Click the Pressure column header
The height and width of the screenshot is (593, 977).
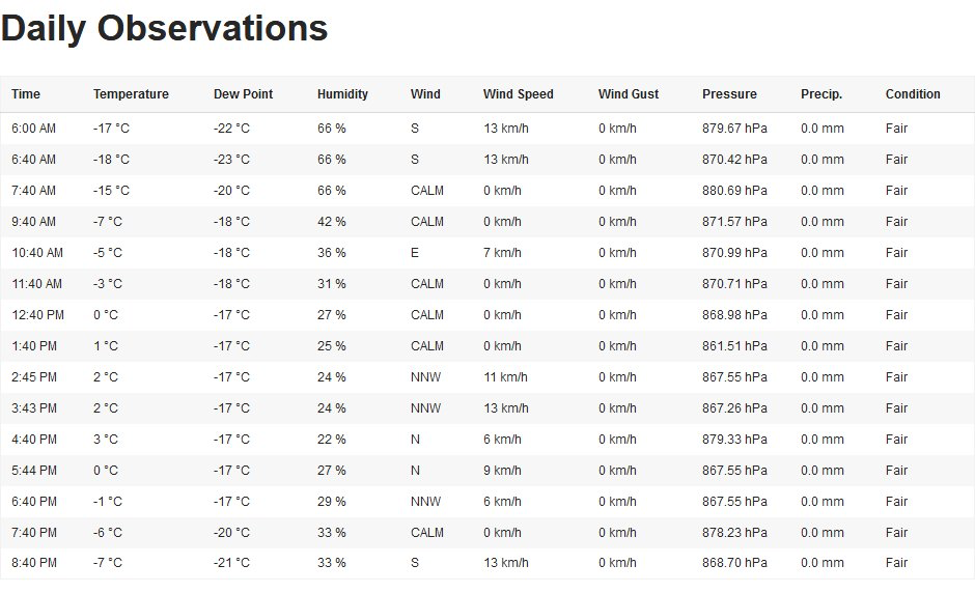point(729,94)
